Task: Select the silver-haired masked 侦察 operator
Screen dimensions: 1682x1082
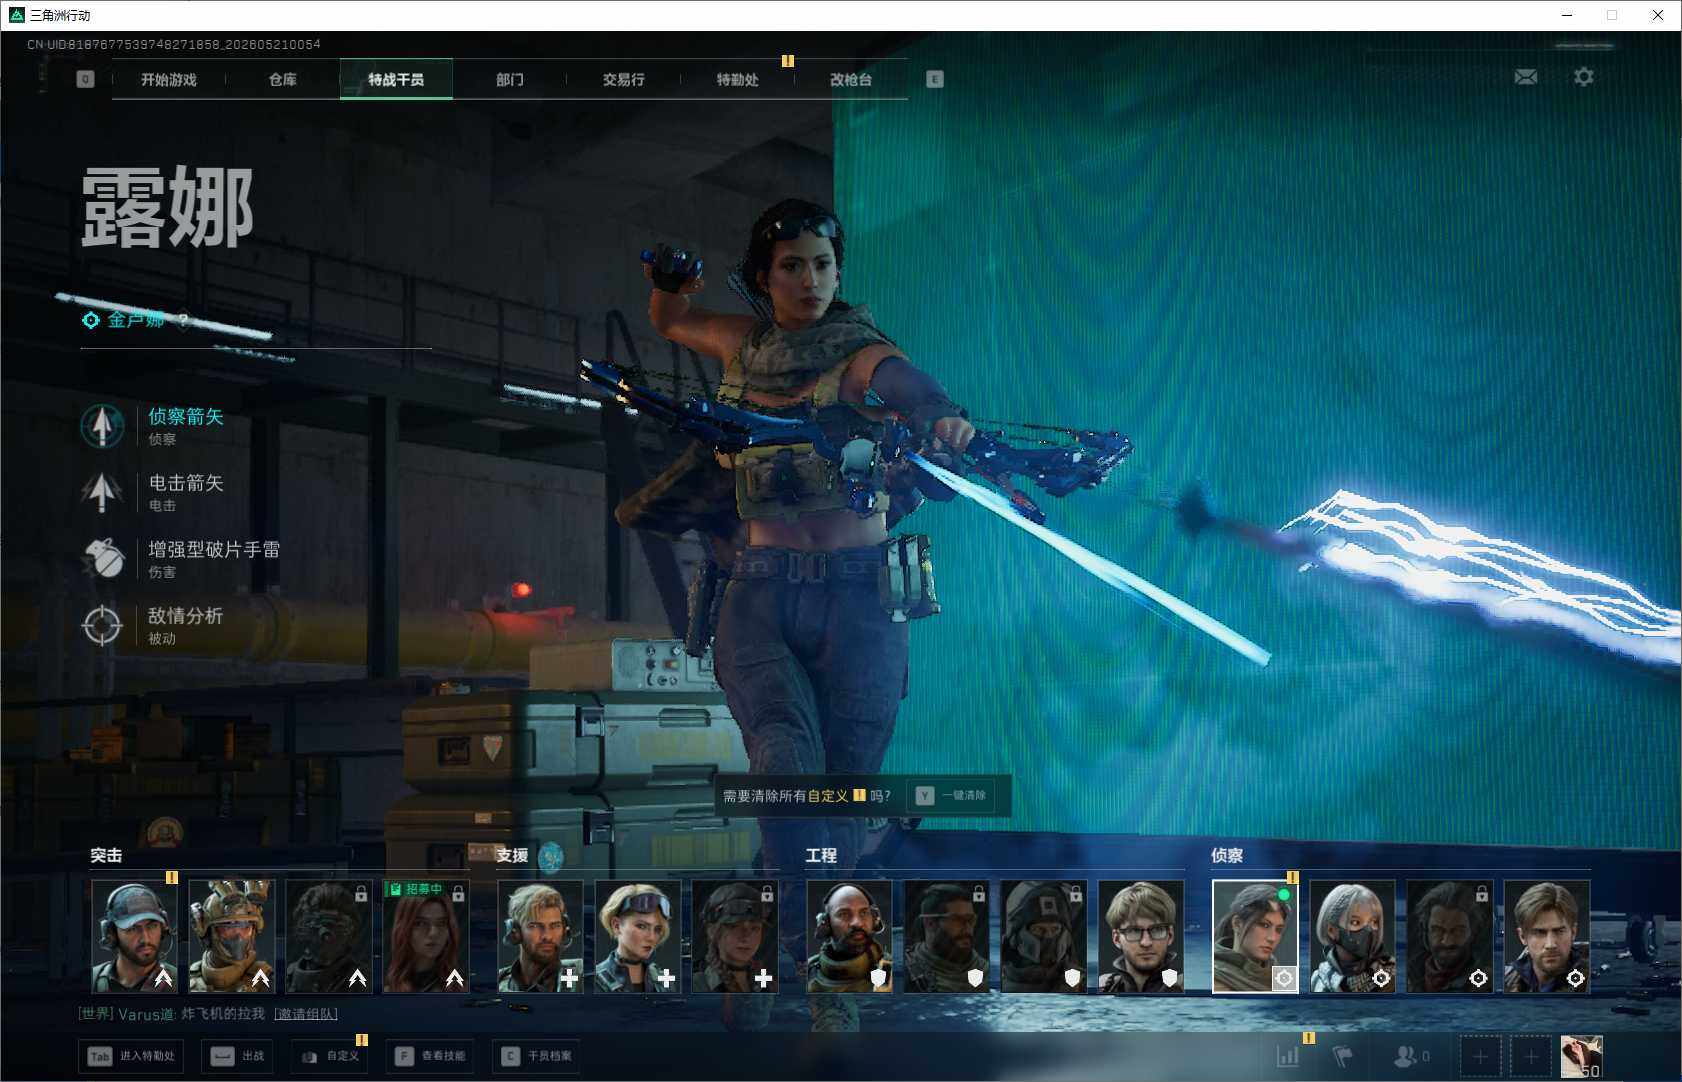Action: [1352, 936]
